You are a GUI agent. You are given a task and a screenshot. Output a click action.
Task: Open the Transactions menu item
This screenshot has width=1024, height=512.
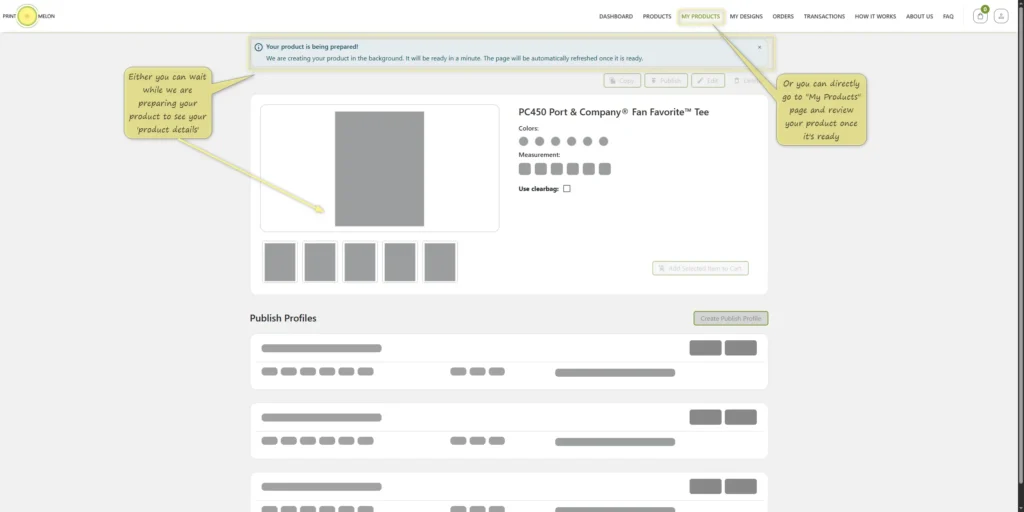pos(824,16)
